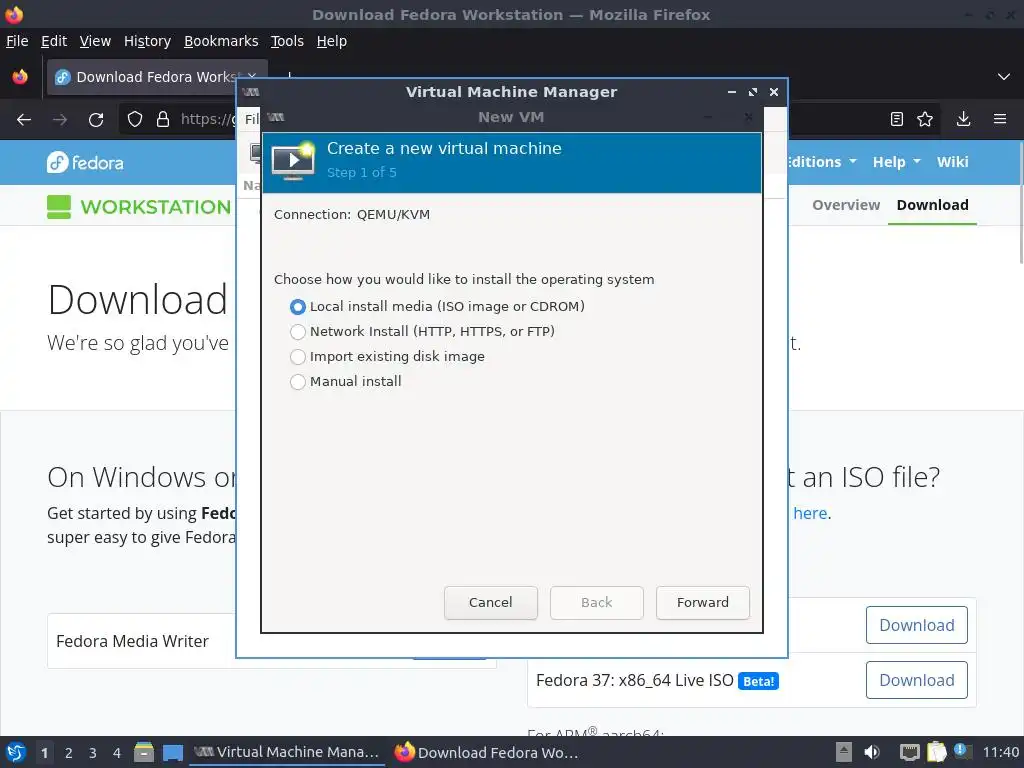Close the Virtual Machine Manager window
The image size is (1024, 768).
tap(774, 92)
